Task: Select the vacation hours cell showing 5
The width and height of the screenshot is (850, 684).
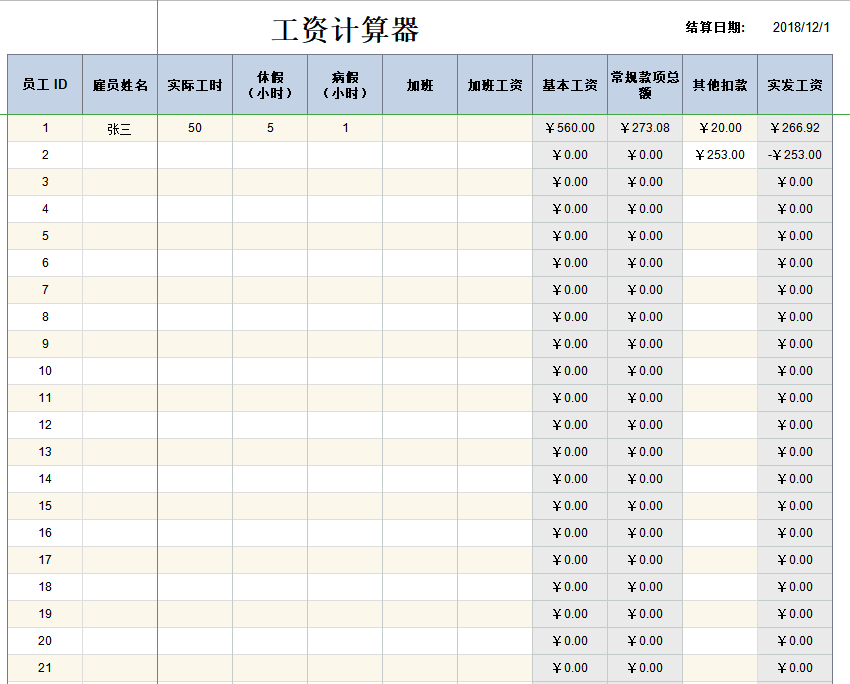Action: [x=270, y=128]
